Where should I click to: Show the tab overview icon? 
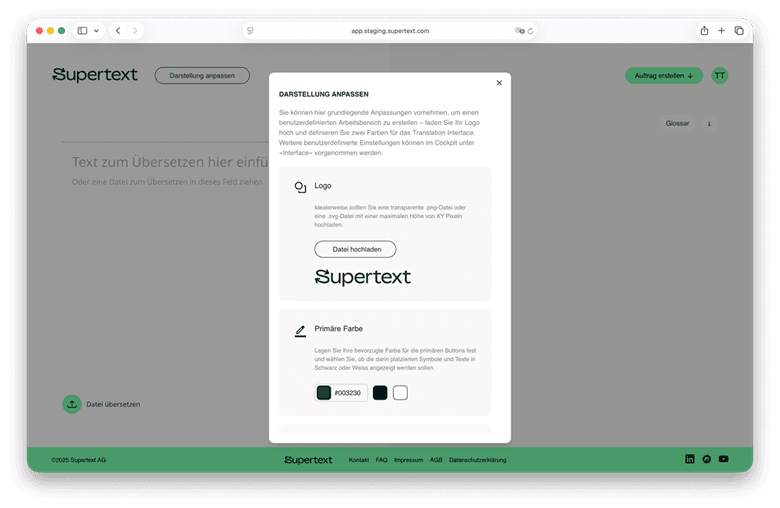click(739, 31)
